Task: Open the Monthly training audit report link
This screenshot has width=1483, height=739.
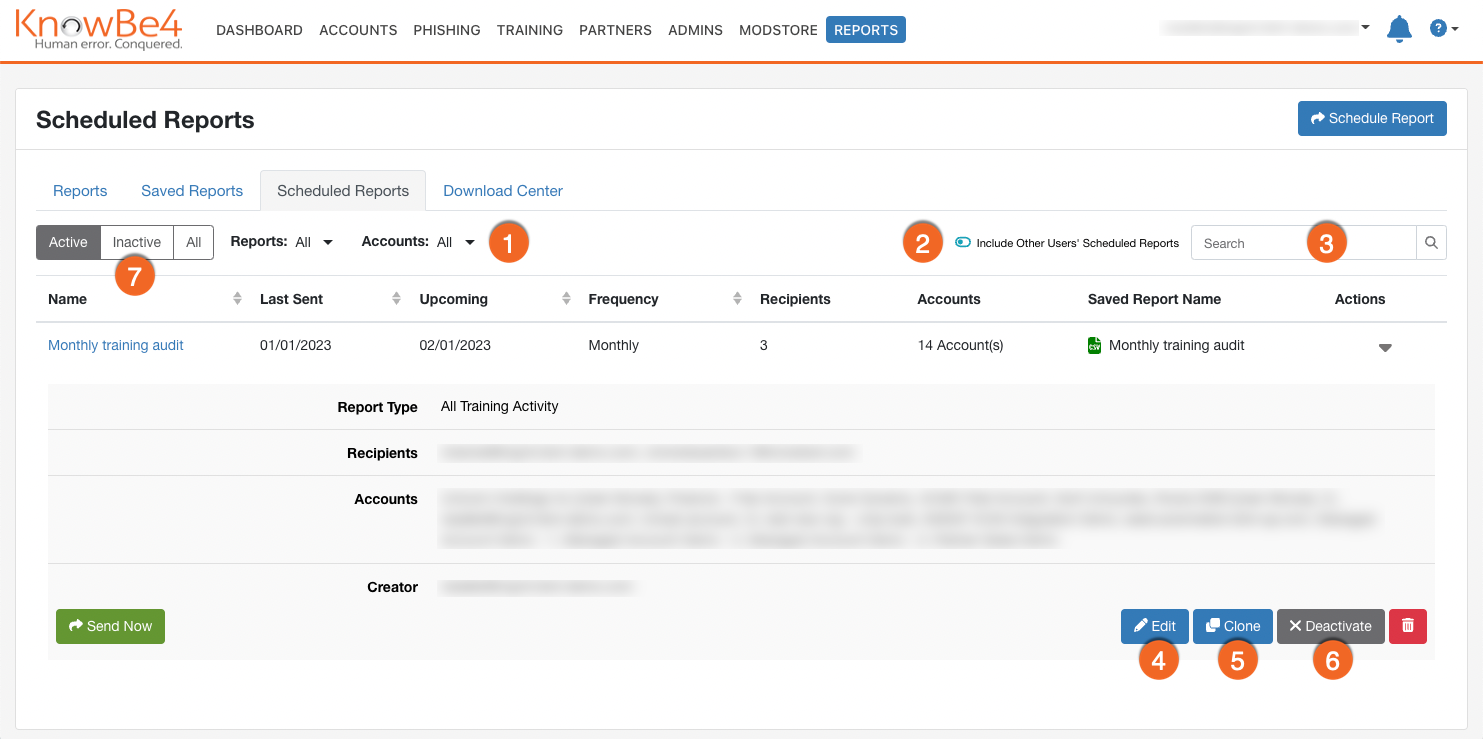Action: tap(115, 344)
